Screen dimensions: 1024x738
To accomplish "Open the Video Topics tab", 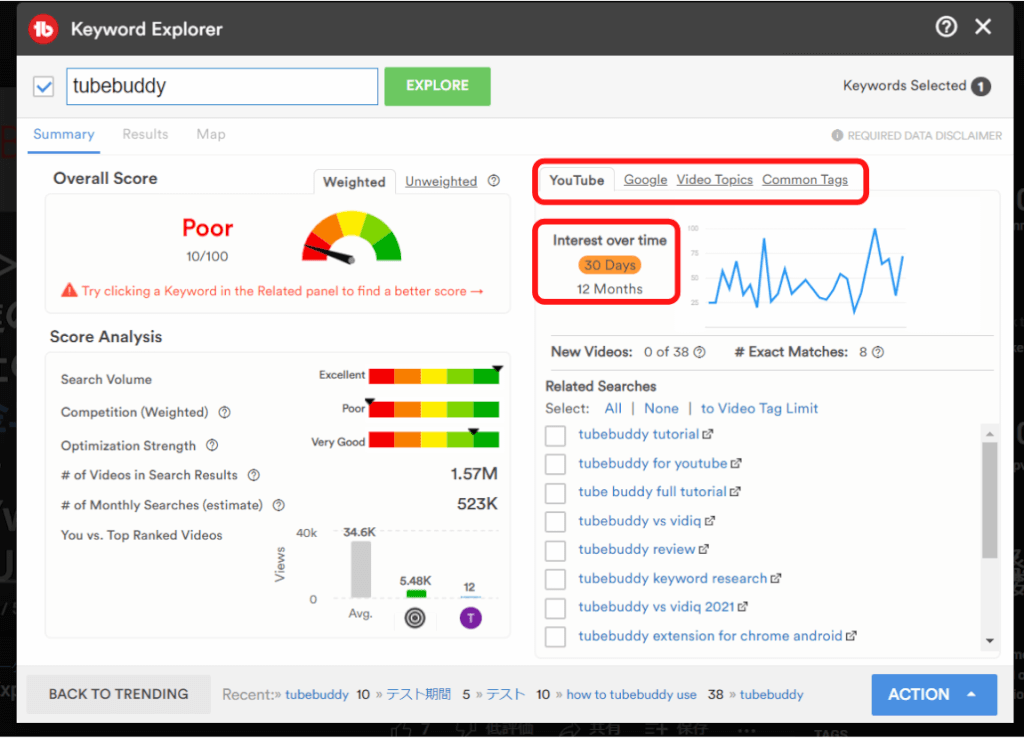I will pos(714,180).
